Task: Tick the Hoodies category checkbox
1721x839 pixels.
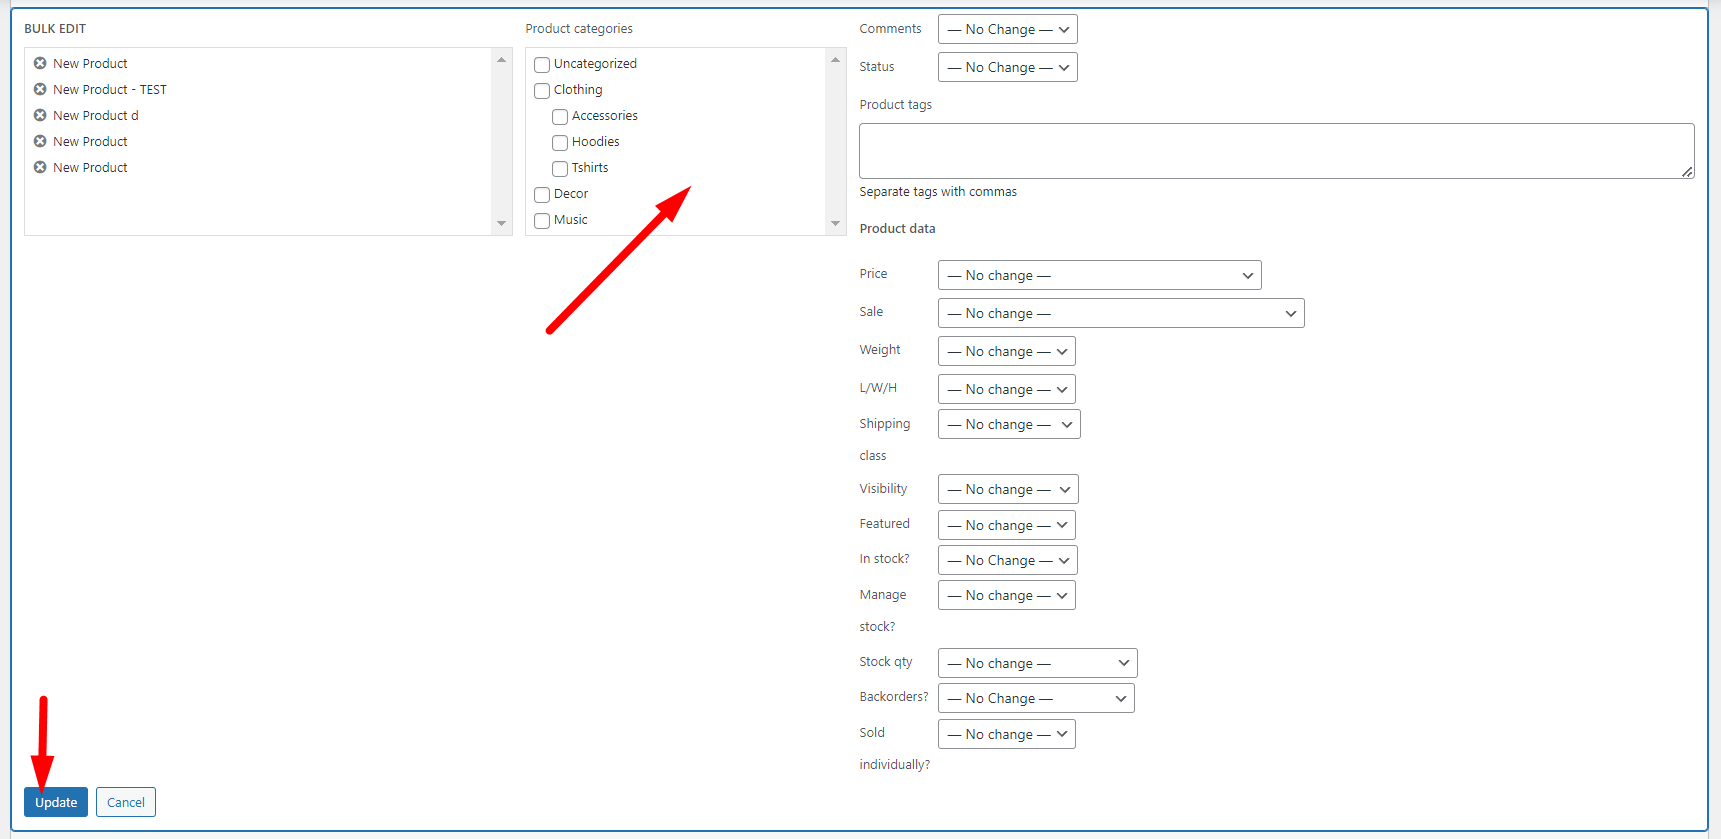Action: 560,143
